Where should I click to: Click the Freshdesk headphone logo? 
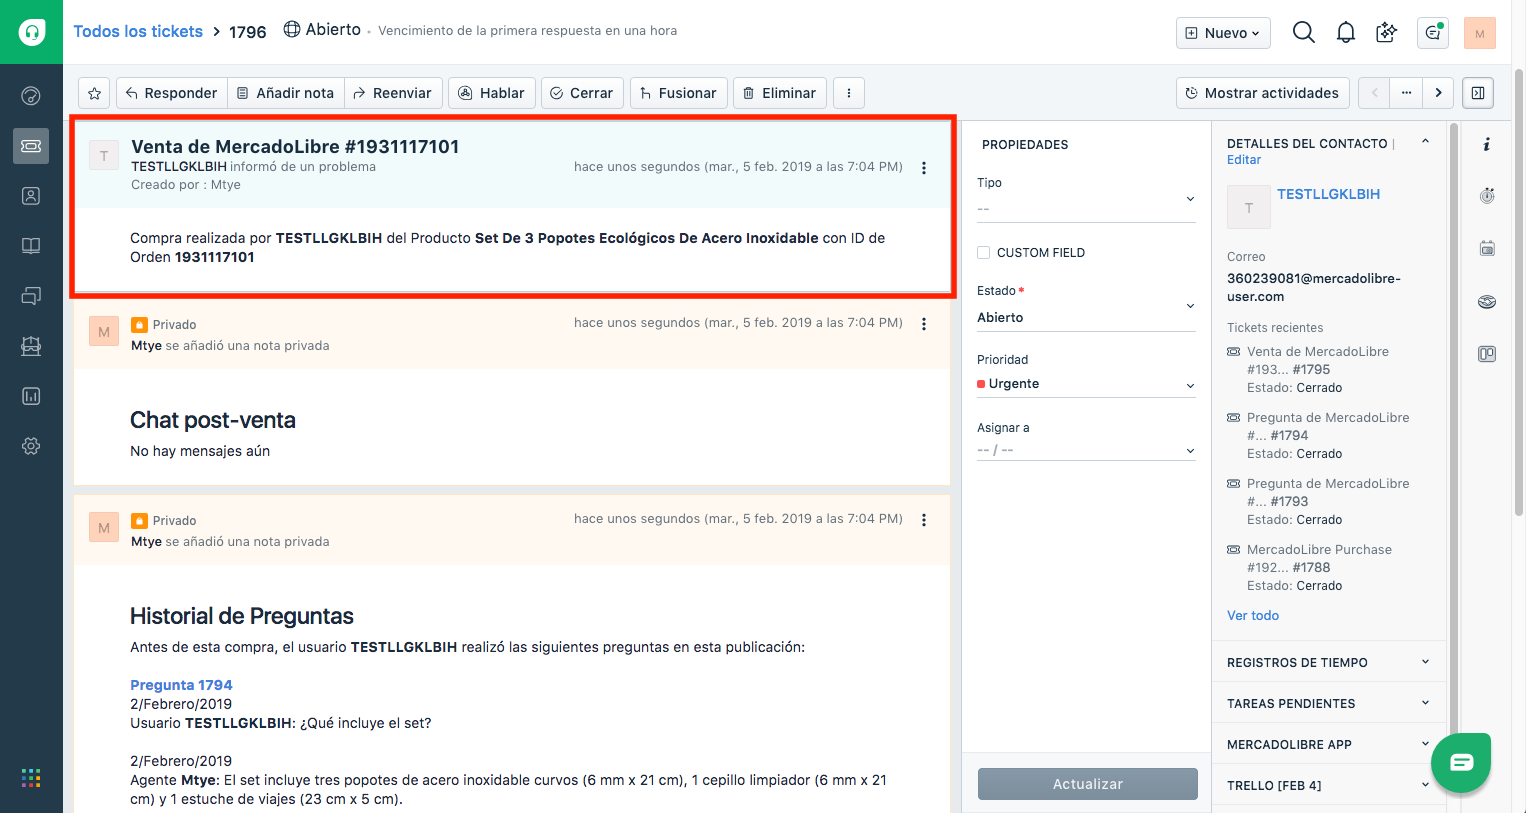coord(31,32)
